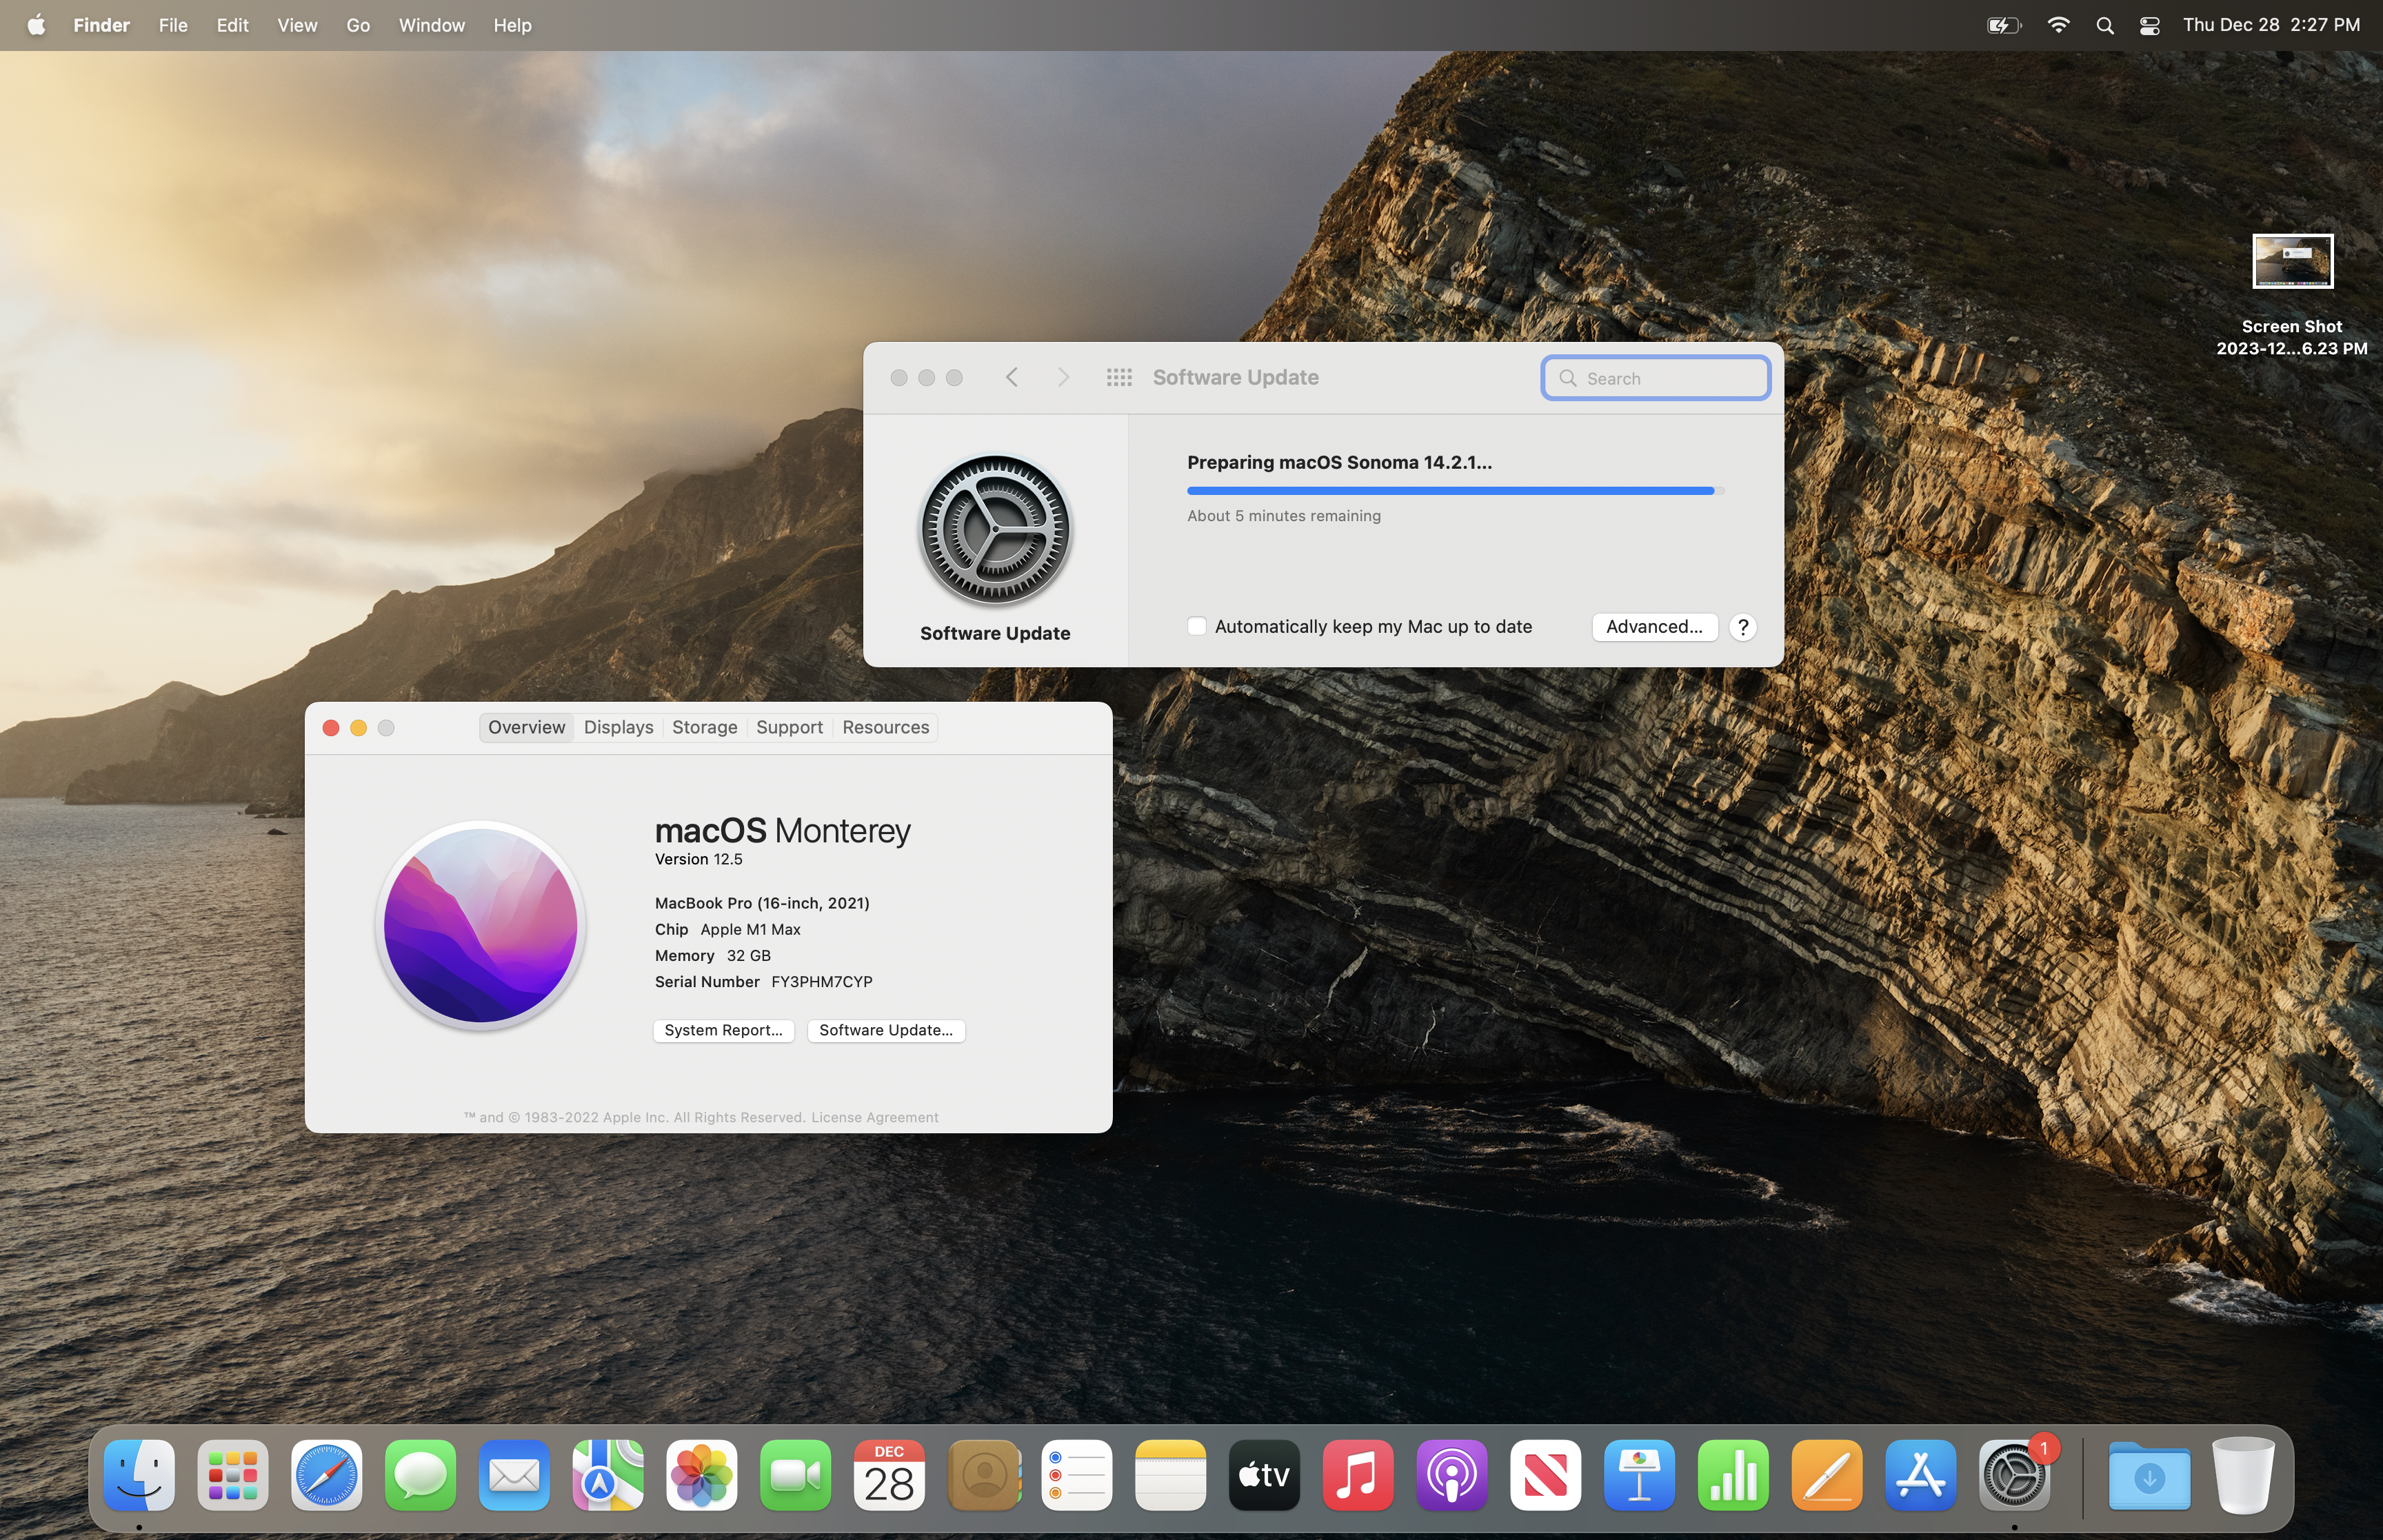Screen dimensions: 2383x1540
Task: Open Notes app in Dock
Action: point(1171,1474)
